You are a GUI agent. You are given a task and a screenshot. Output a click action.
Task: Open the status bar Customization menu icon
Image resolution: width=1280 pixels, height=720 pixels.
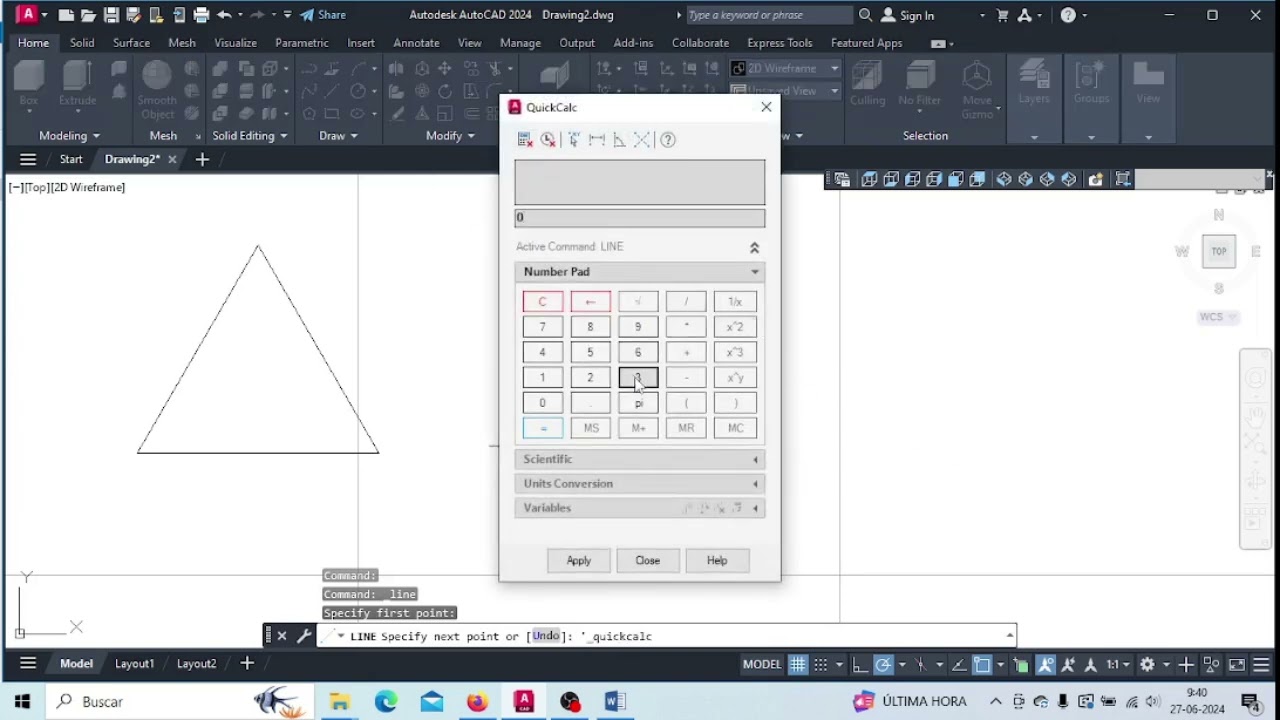pos(1261,664)
